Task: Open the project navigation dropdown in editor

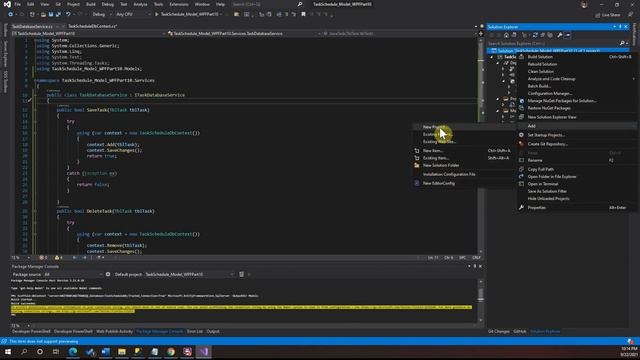Action: point(90,33)
